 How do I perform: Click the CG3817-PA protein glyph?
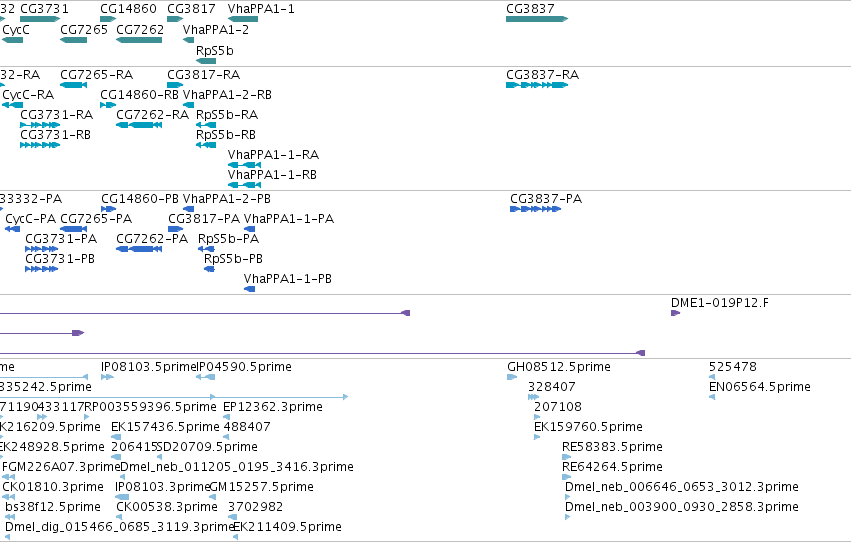pos(175,229)
